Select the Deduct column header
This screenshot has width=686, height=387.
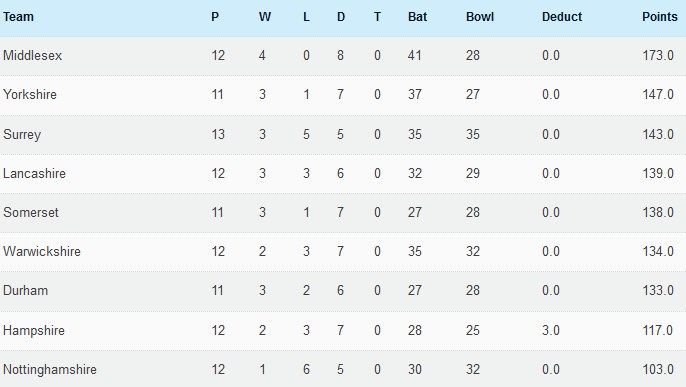pos(562,17)
